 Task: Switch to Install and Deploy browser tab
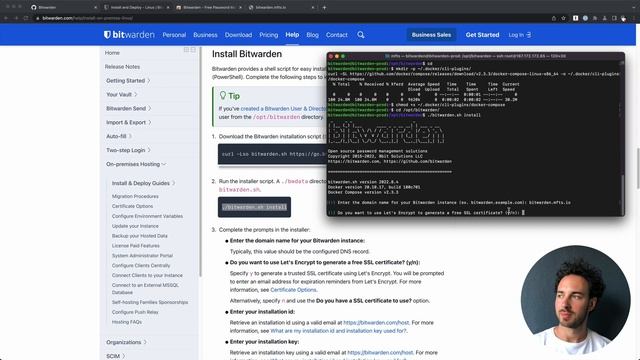click(136, 7)
